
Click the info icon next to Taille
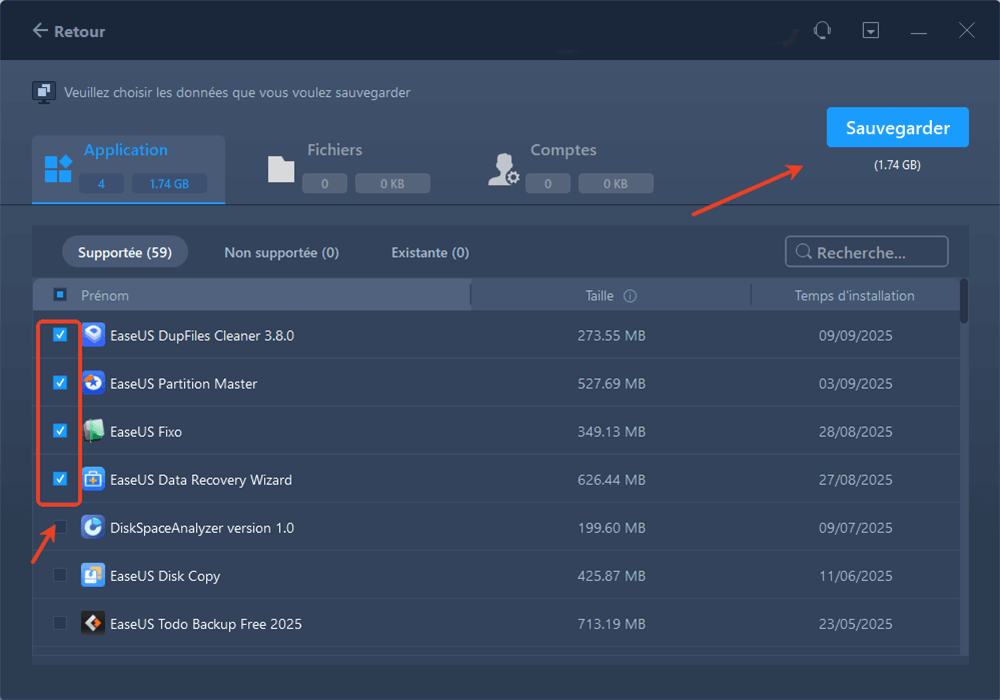coord(630,296)
